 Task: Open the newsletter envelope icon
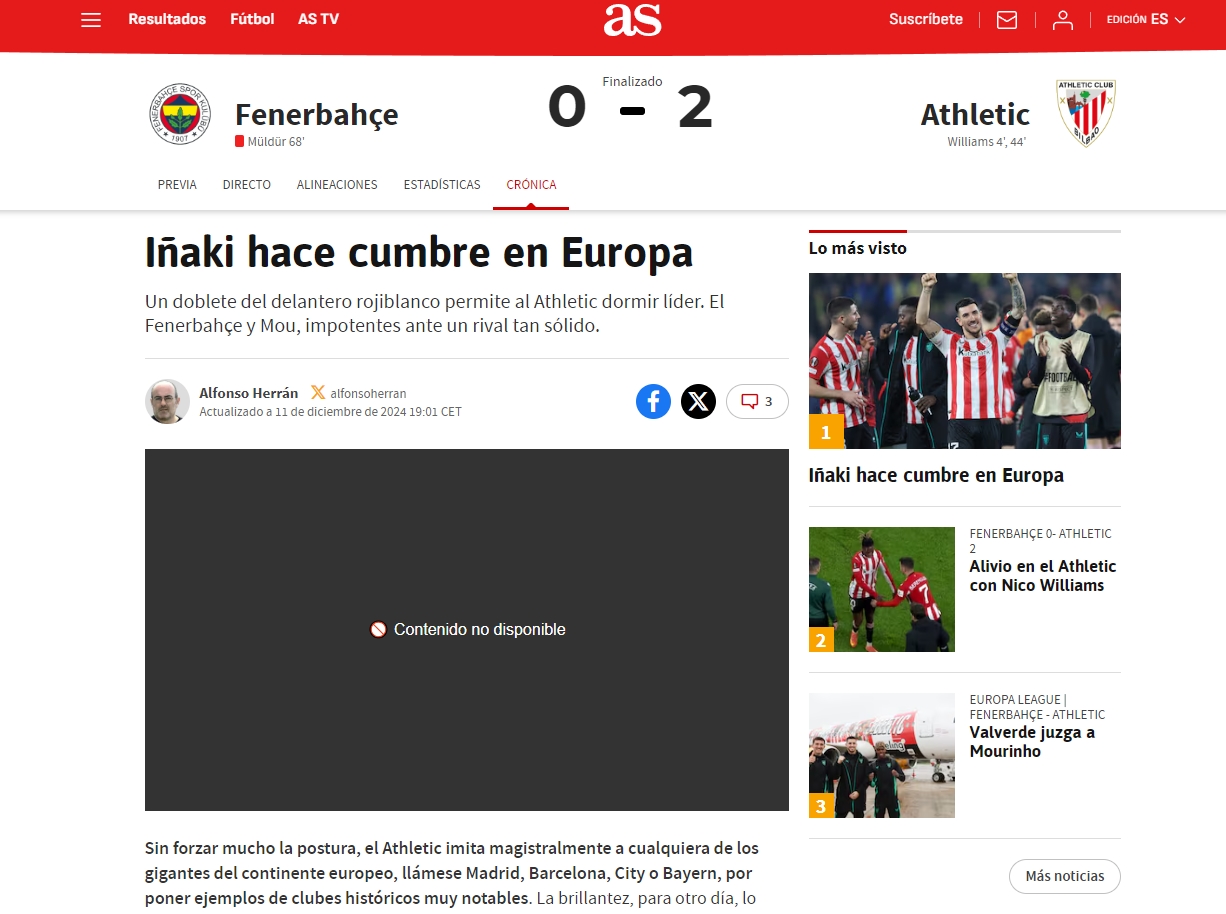click(x=1007, y=20)
